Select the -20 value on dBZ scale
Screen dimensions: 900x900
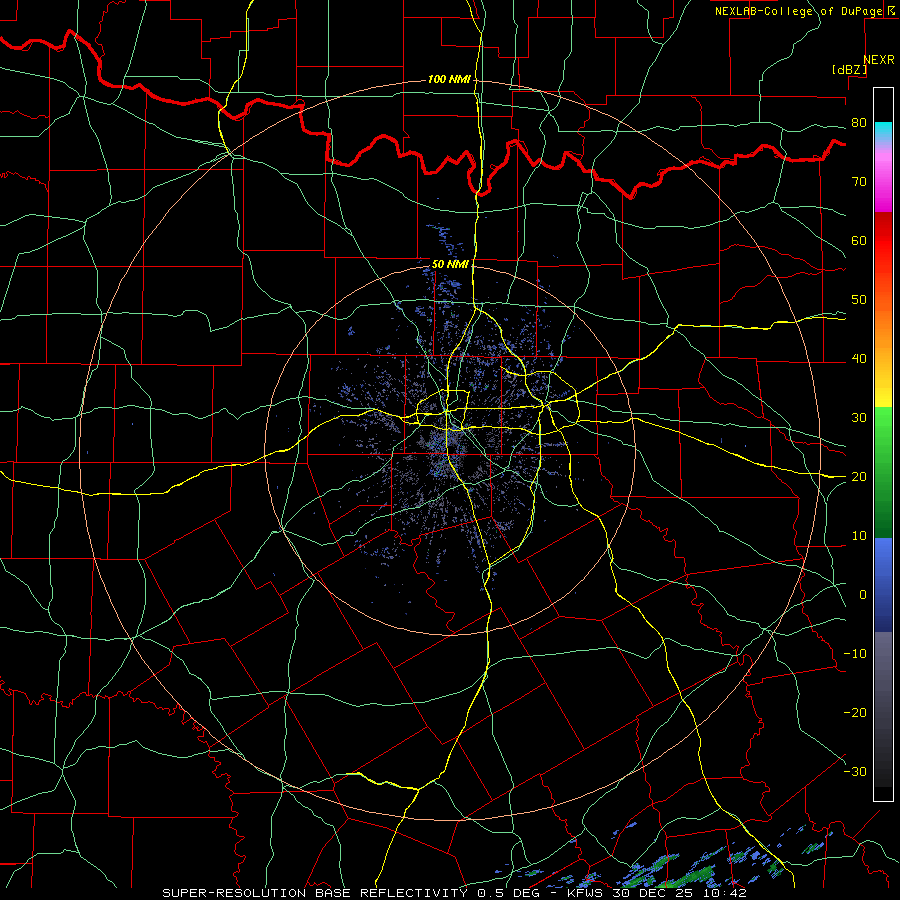(x=855, y=712)
